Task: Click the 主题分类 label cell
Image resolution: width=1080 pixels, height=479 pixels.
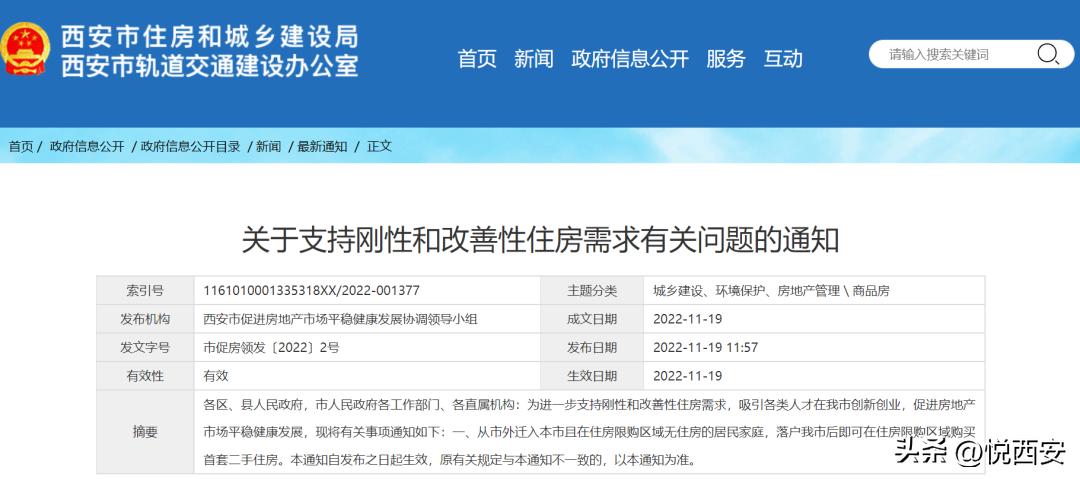Action: [x=592, y=291]
